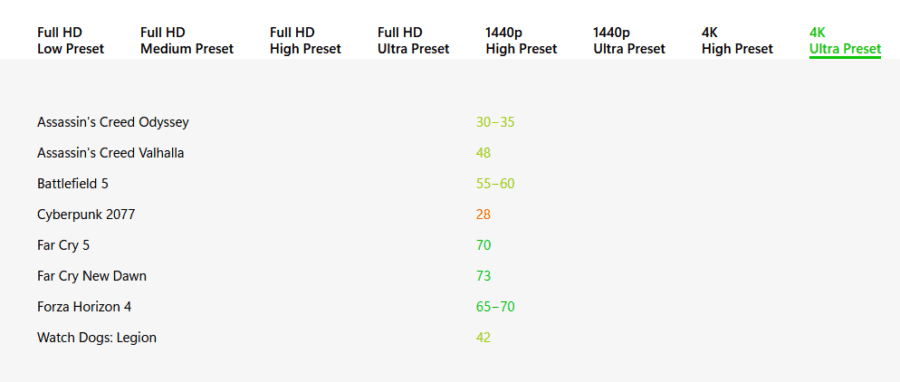The image size is (900, 382).
Task: Click the orange 28 FPS value
Action: pyautogui.click(x=483, y=215)
